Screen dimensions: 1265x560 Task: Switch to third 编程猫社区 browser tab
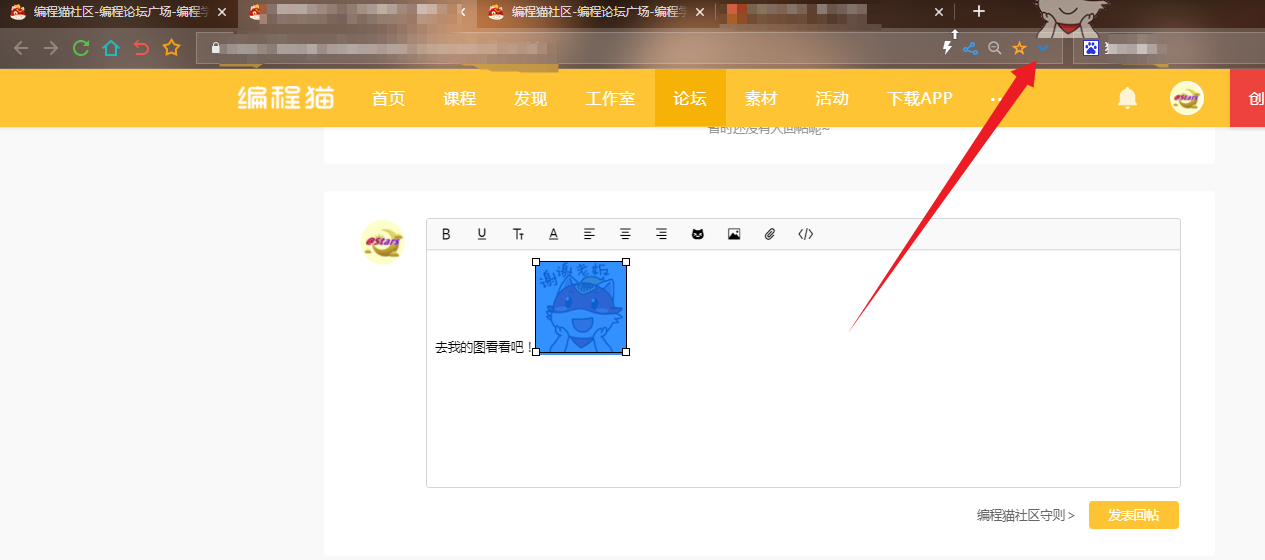pyautogui.click(x=595, y=12)
